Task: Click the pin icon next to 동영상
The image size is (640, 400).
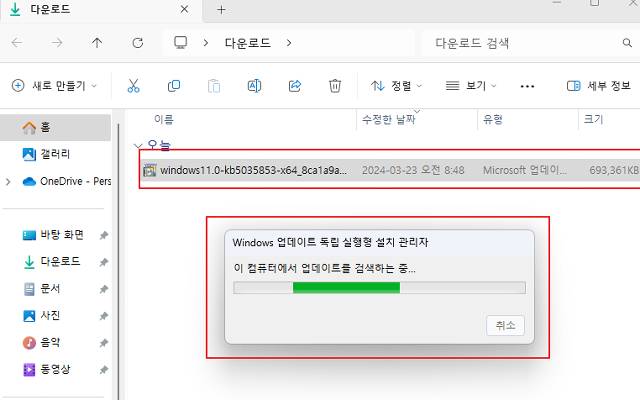Action: point(104,370)
